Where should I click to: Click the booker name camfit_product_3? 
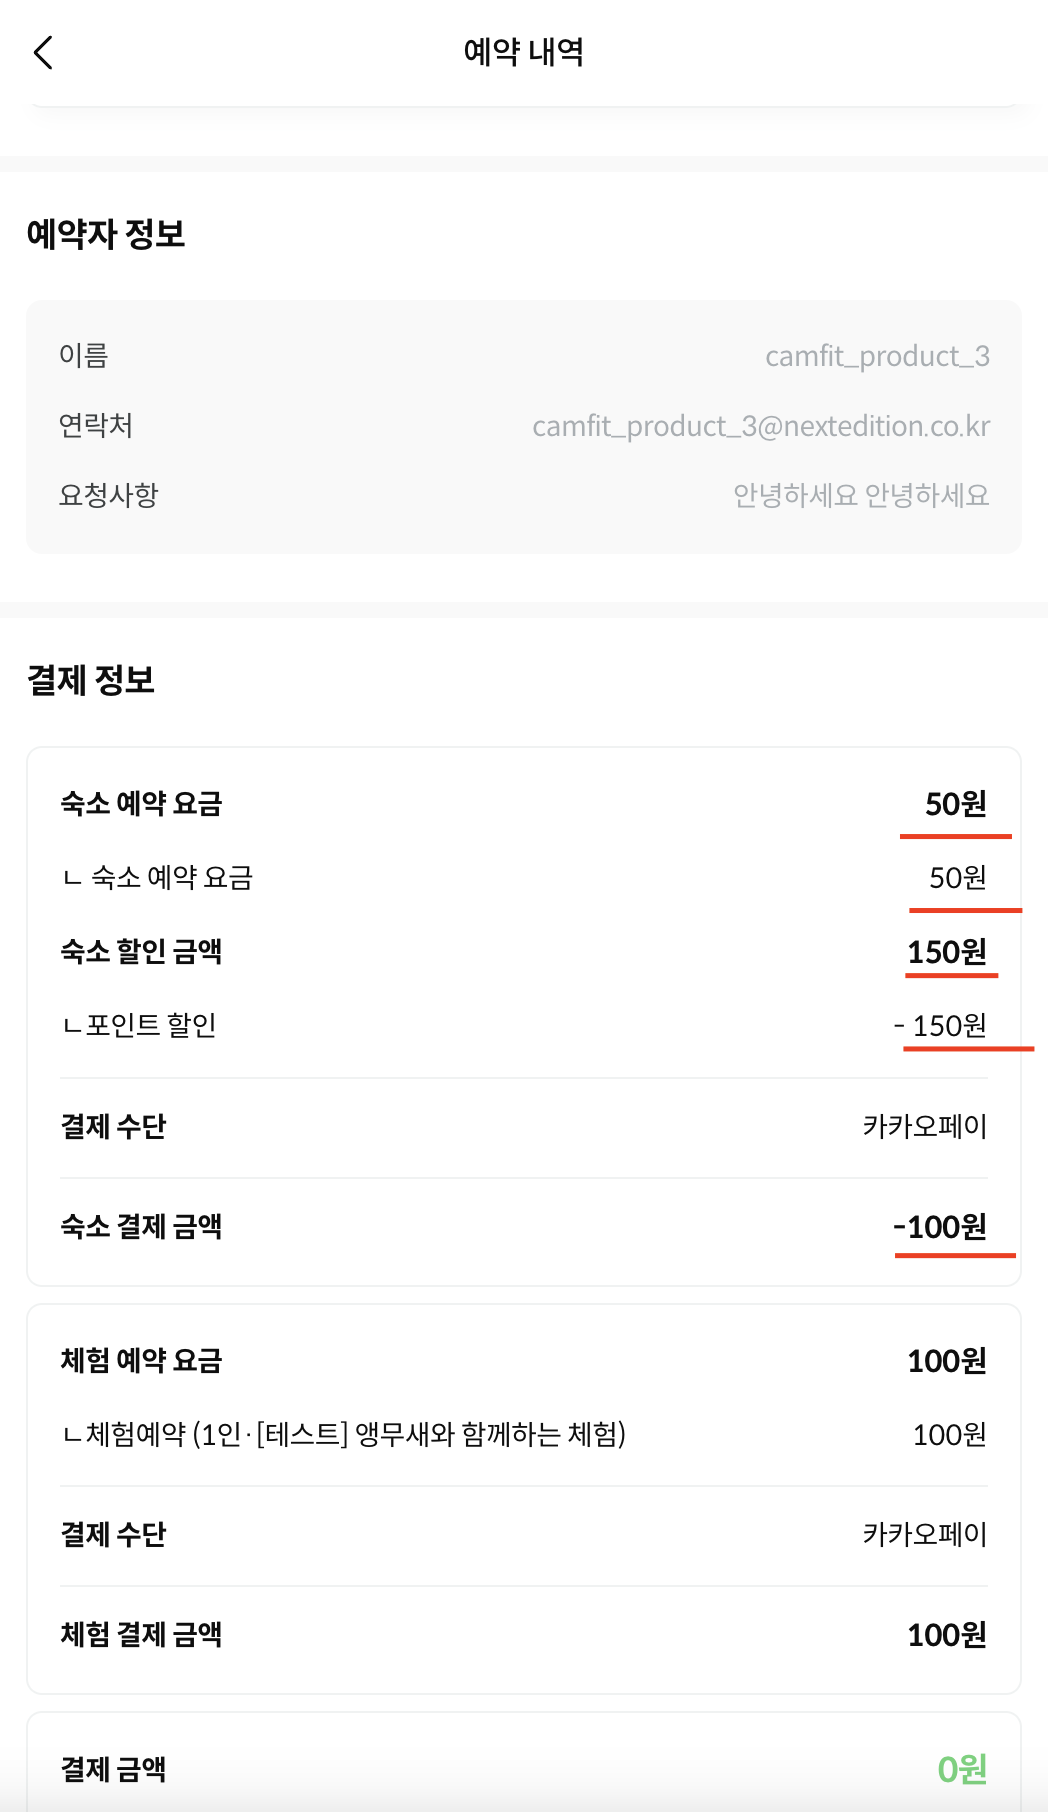[x=877, y=356]
